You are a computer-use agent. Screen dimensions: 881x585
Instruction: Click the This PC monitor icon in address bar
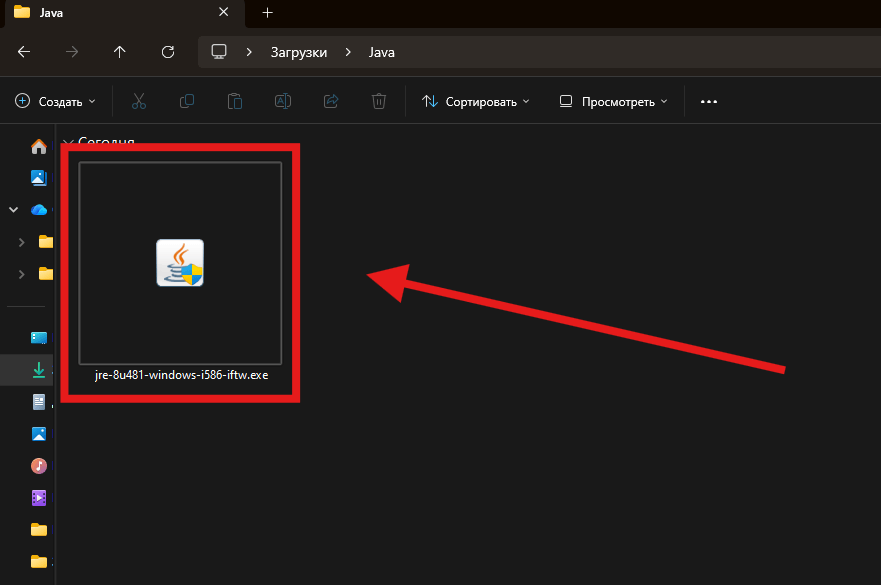point(219,52)
